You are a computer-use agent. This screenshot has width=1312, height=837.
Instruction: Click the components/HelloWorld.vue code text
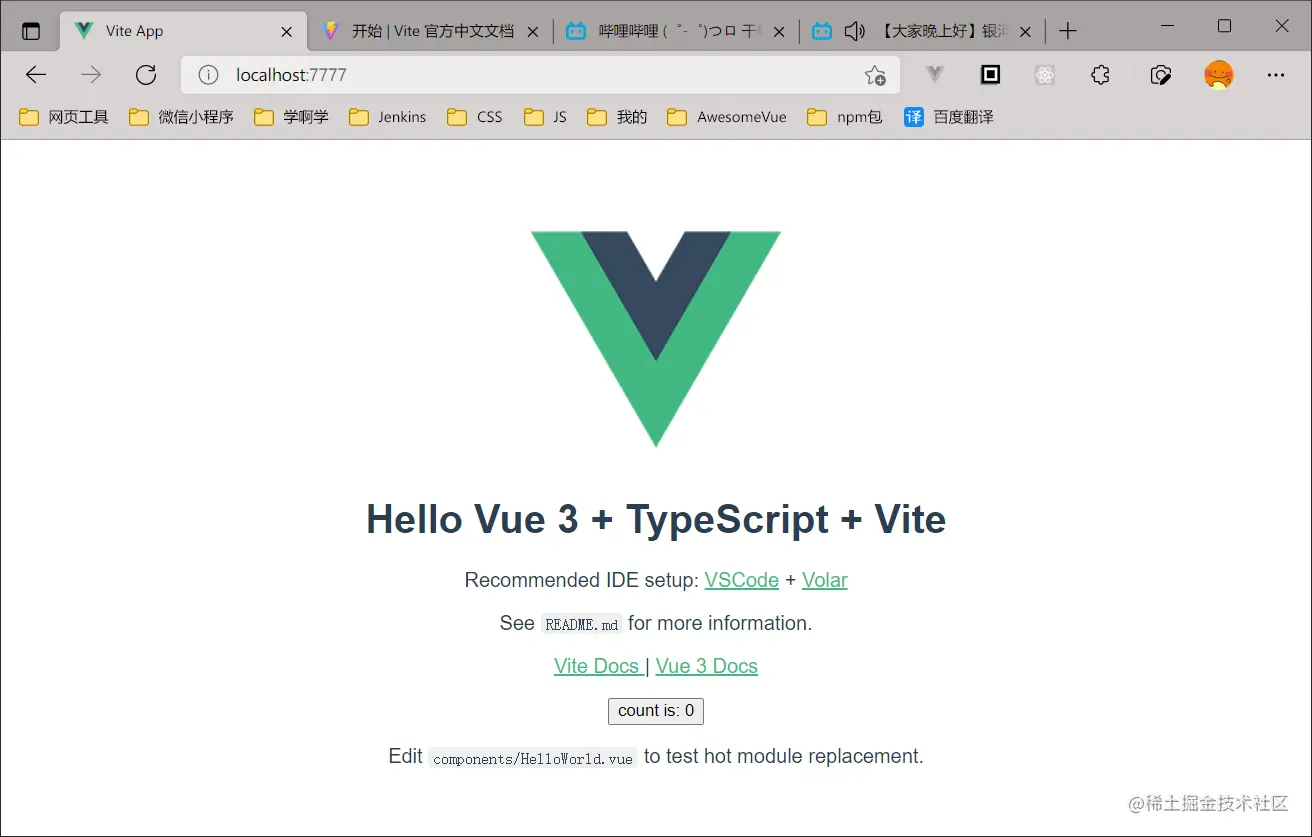click(533, 758)
